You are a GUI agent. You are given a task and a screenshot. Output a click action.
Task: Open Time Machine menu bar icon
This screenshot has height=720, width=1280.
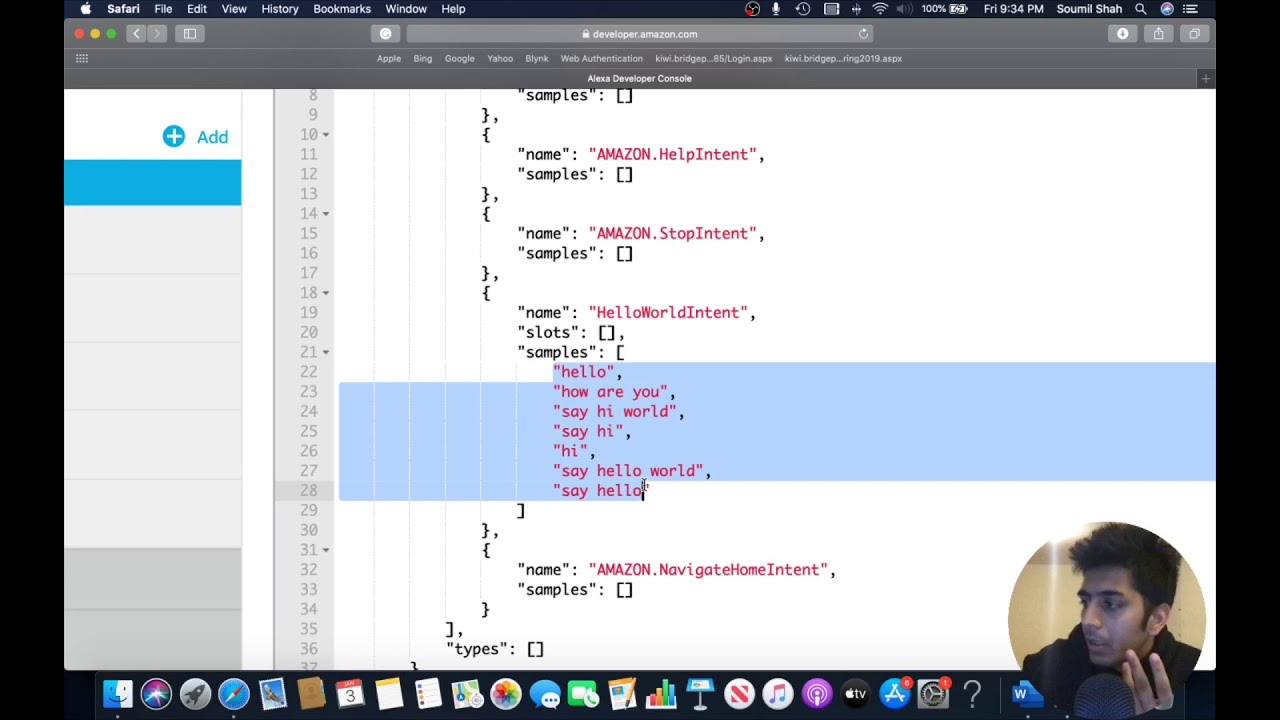(x=803, y=9)
